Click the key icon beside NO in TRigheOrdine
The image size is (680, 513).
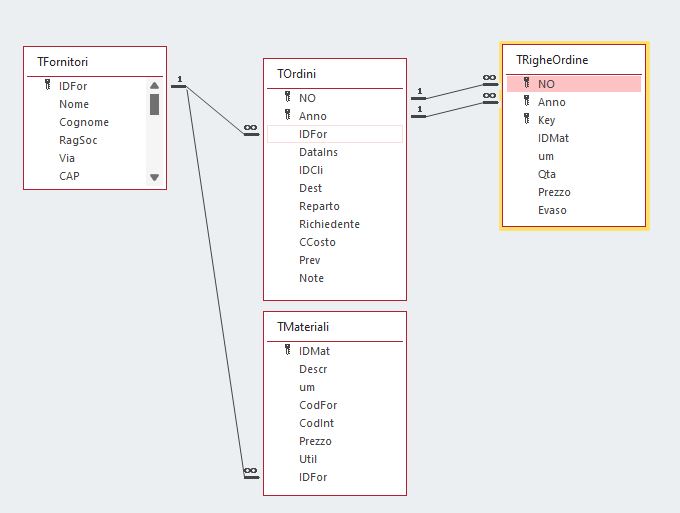coord(526,83)
